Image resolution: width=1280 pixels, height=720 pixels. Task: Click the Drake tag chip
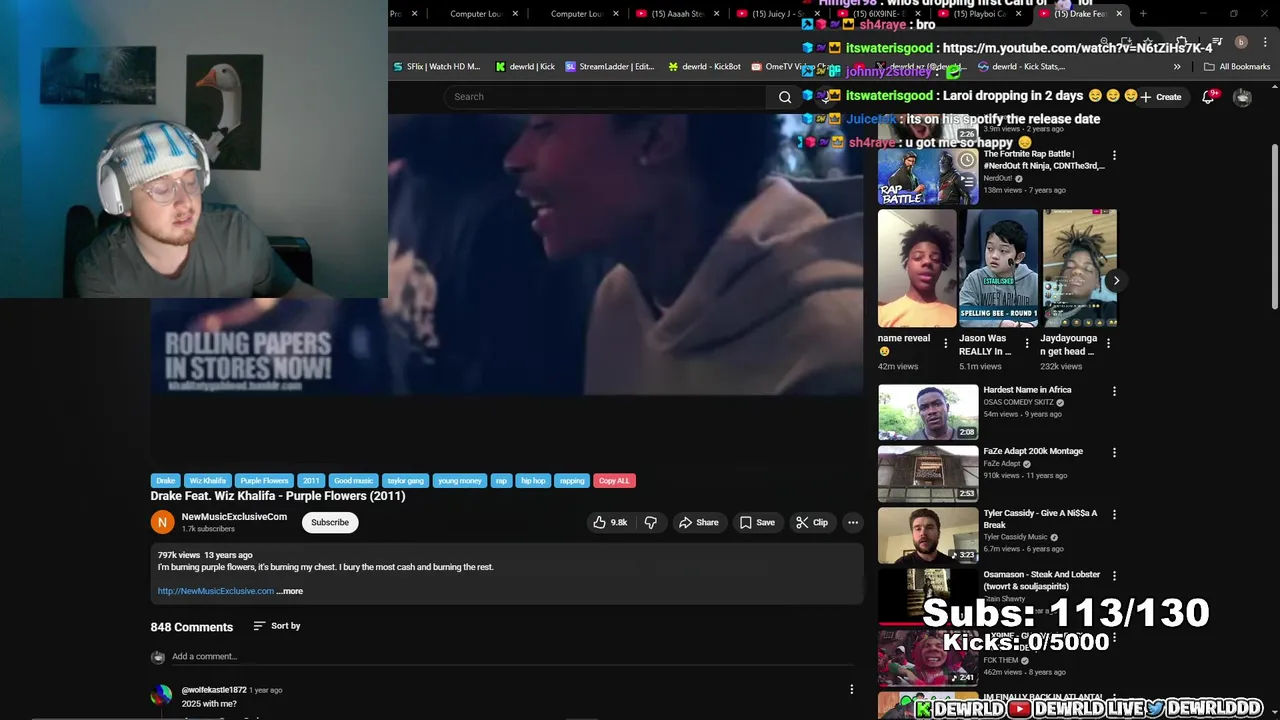165,481
